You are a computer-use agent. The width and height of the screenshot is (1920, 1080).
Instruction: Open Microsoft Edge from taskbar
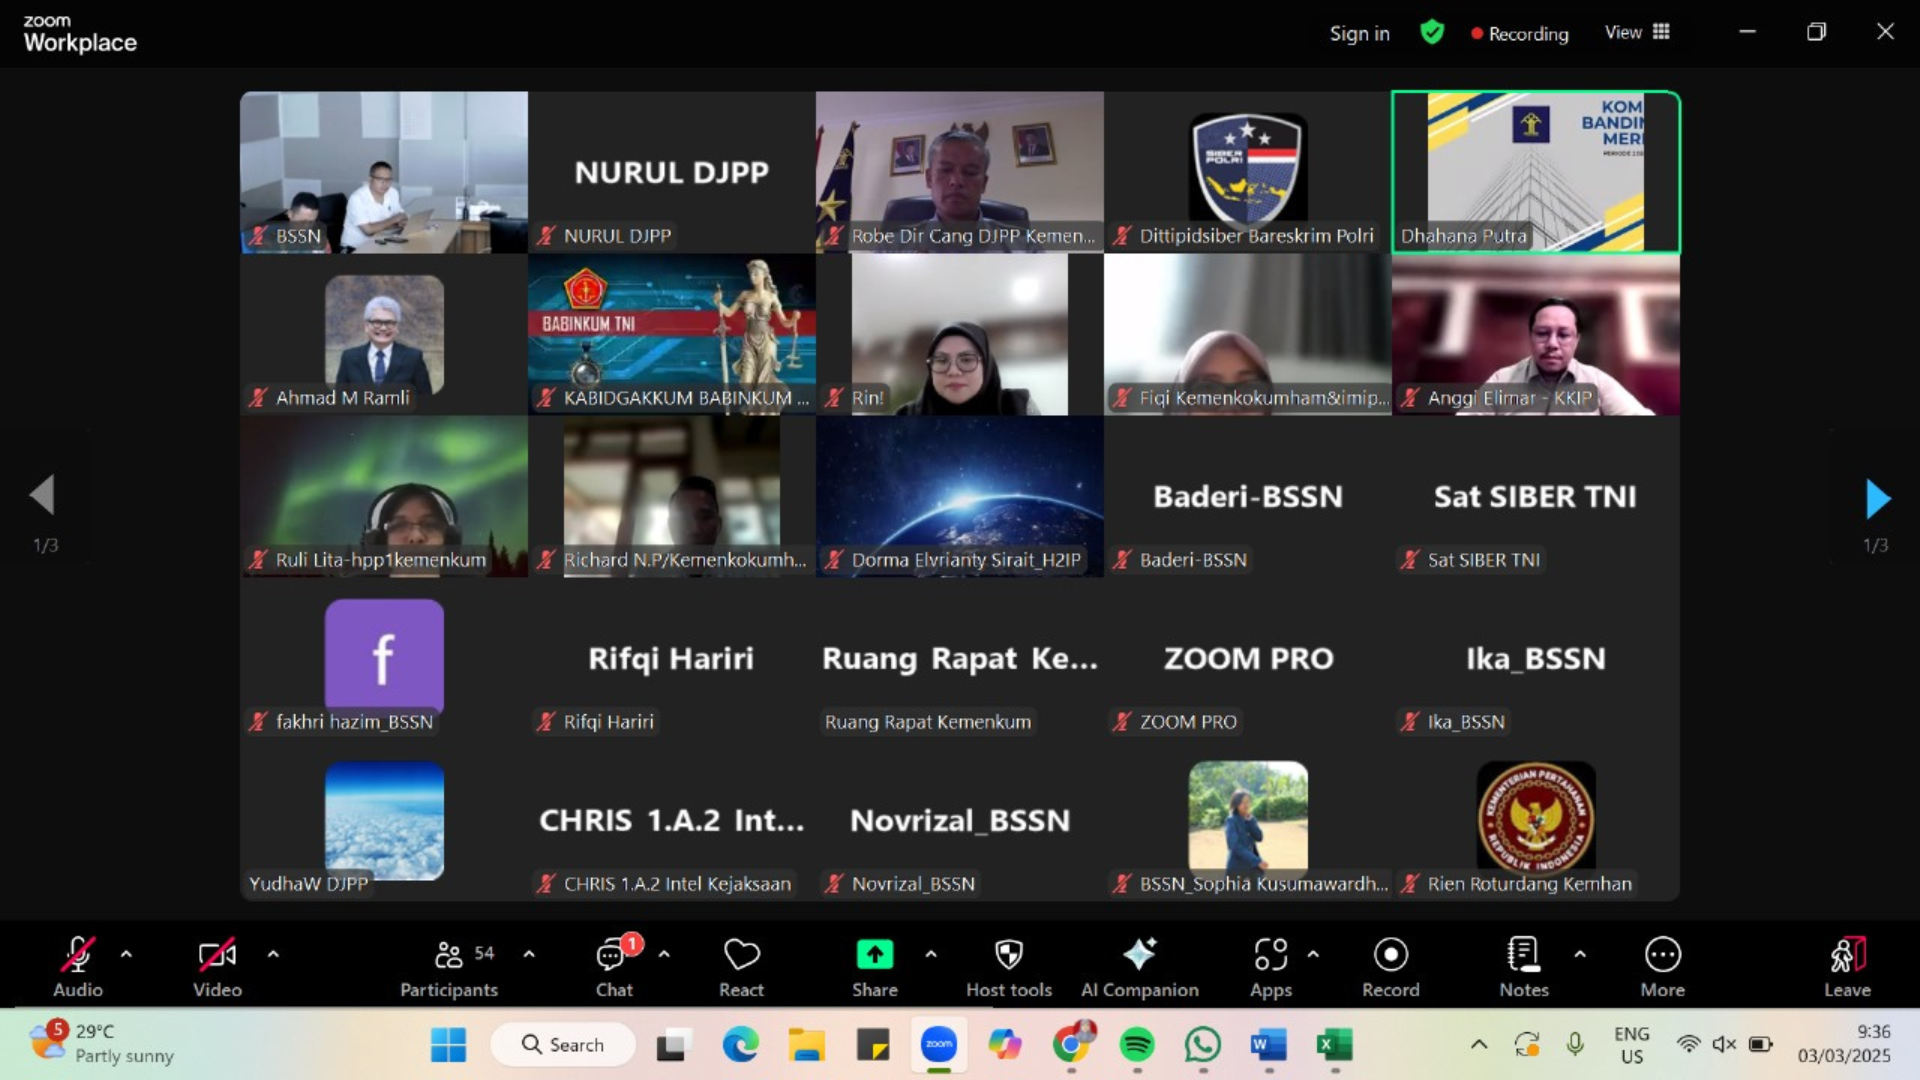pyautogui.click(x=740, y=1045)
